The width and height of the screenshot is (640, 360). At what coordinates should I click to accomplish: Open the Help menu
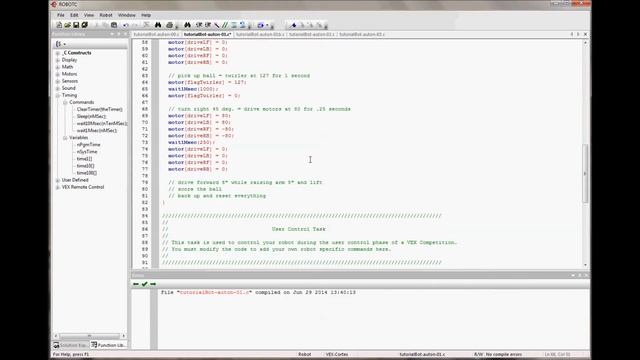click(146, 15)
